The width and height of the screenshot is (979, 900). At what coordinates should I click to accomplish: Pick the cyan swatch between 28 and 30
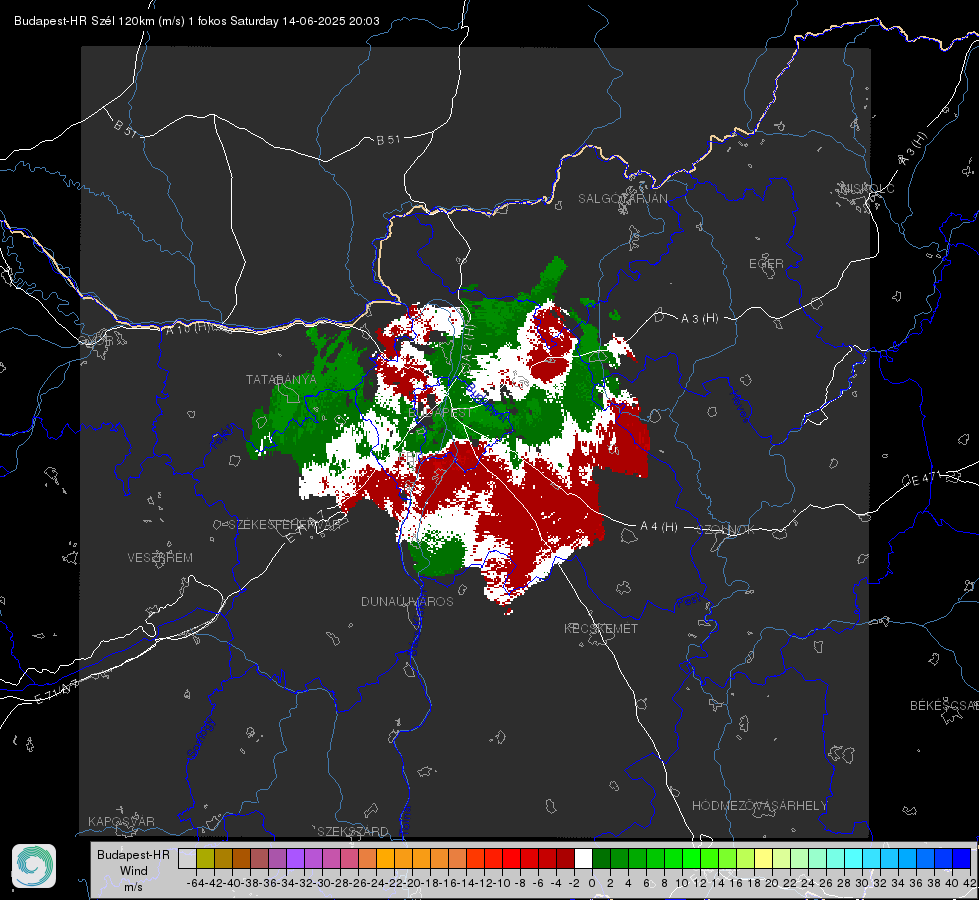854,858
